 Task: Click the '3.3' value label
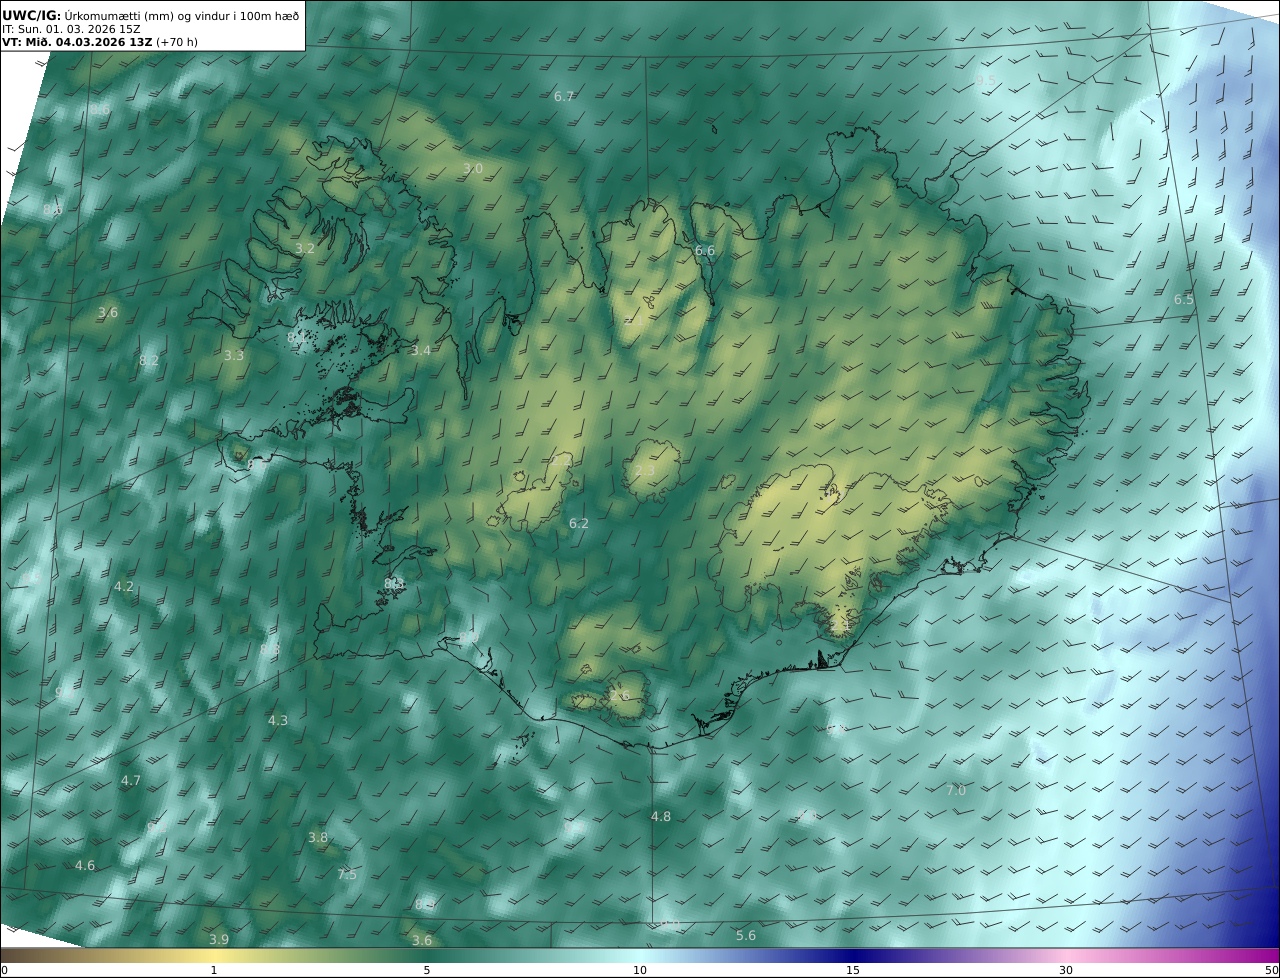(234, 356)
